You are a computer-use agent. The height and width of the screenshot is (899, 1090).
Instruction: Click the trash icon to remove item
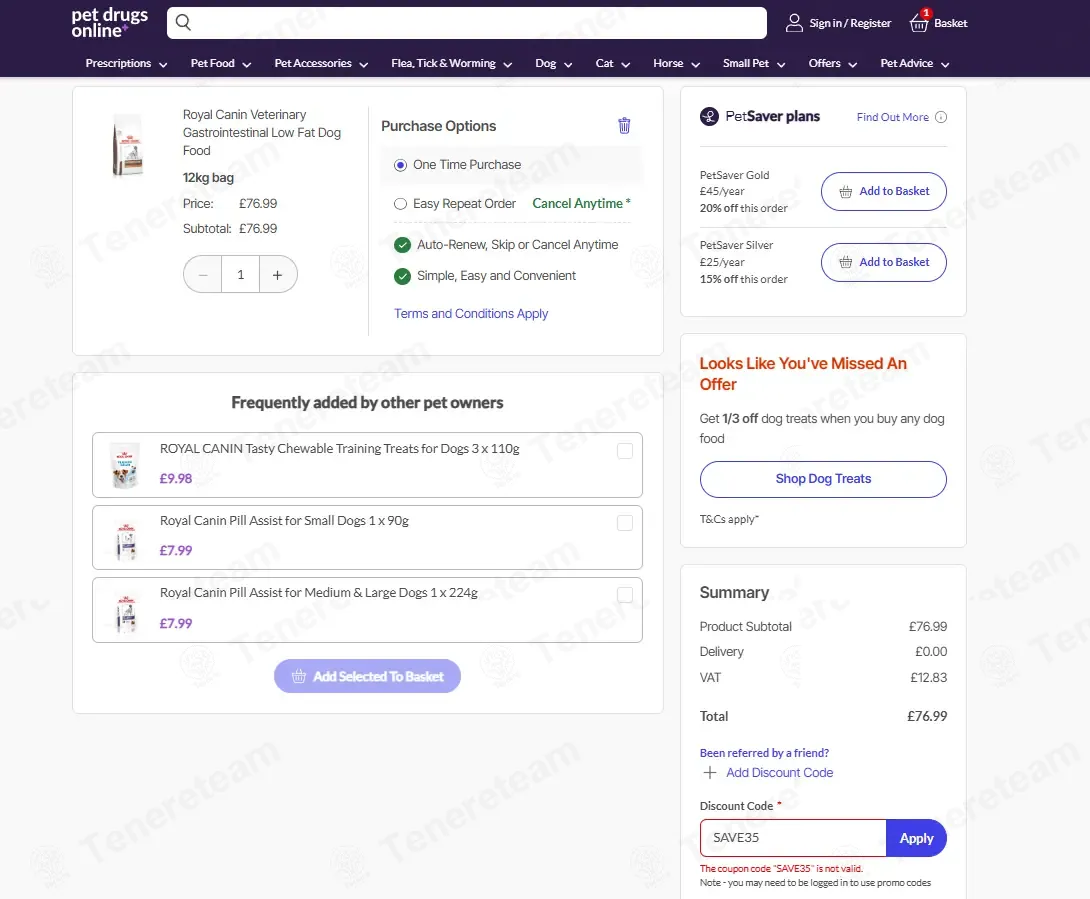point(624,125)
